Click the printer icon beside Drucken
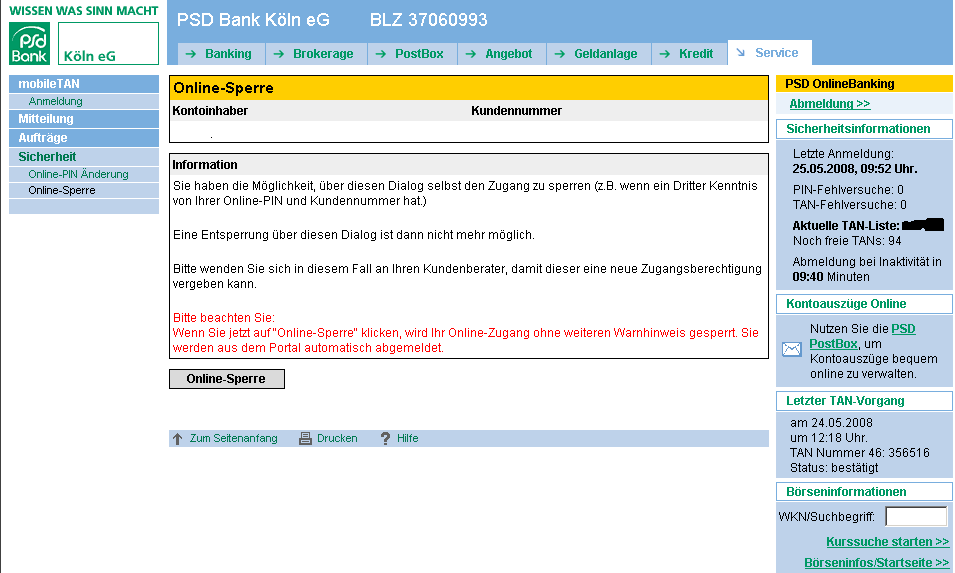 pos(305,438)
